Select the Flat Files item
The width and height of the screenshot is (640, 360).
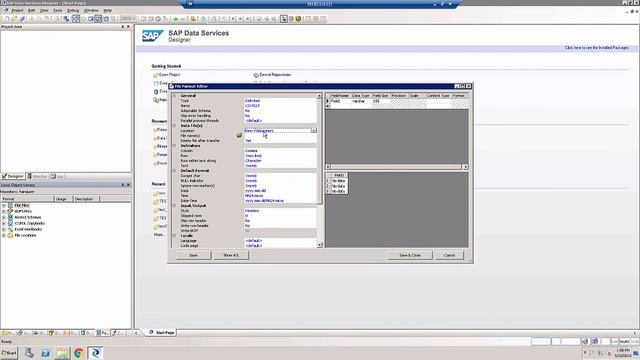[x=22, y=206]
